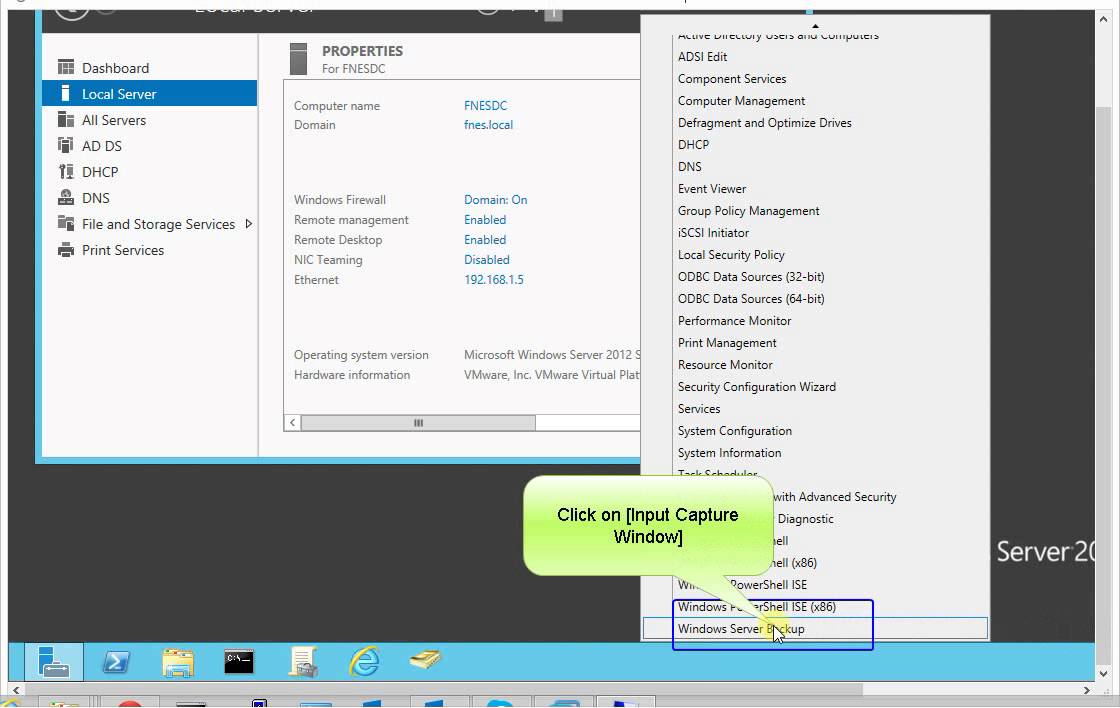Click the Tools menu scroll-up arrow
This screenshot has width=1120, height=708.
pos(815,26)
